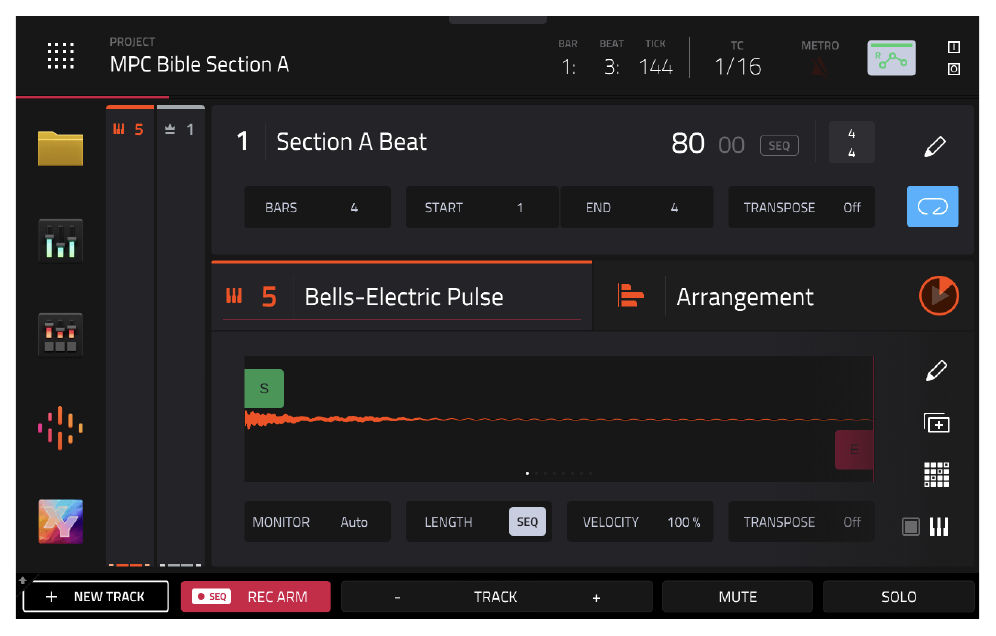
Task: Change the BARS value field
Action: (x=318, y=207)
